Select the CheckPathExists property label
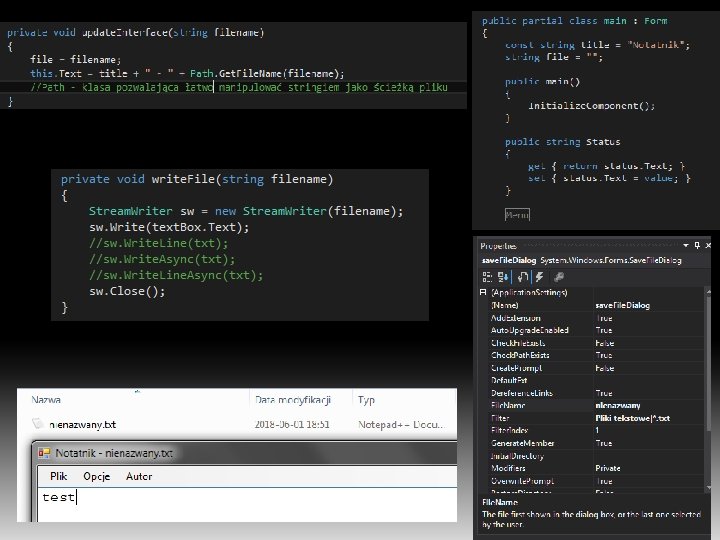 click(520, 355)
